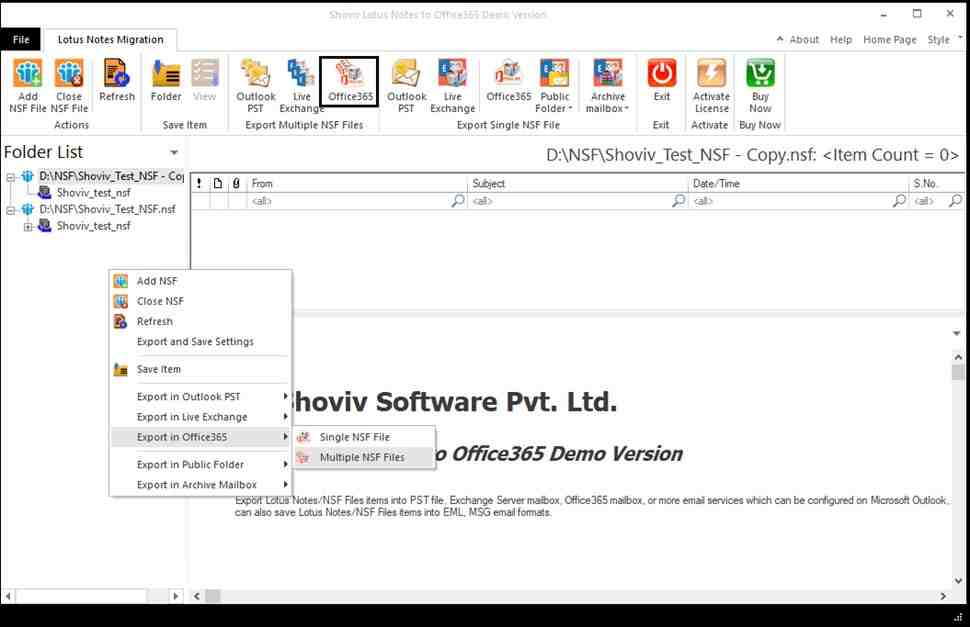
Task: Open the File tab
Action: point(21,40)
